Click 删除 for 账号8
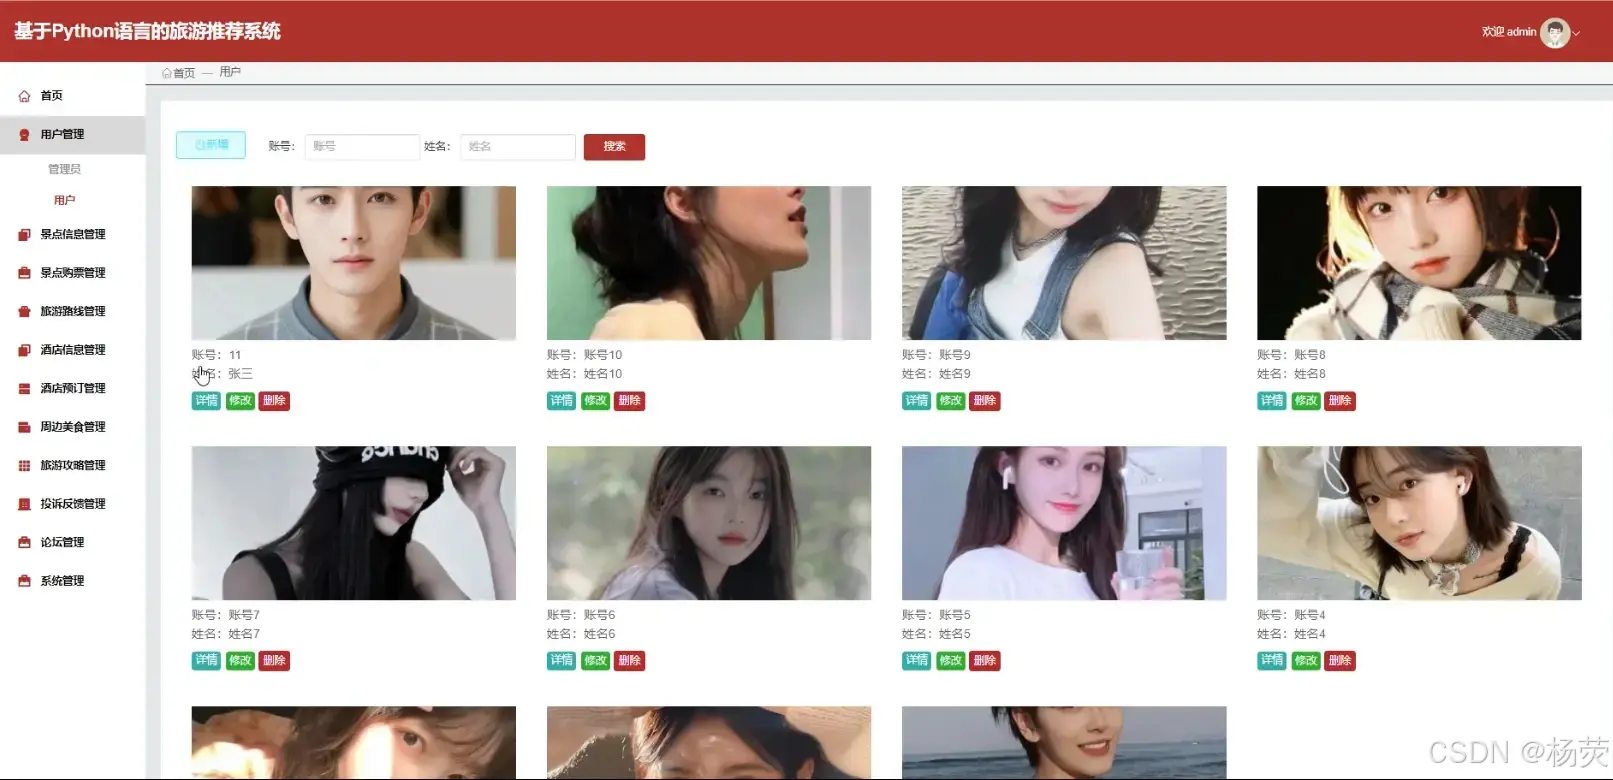The height and width of the screenshot is (780, 1613). click(1339, 401)
